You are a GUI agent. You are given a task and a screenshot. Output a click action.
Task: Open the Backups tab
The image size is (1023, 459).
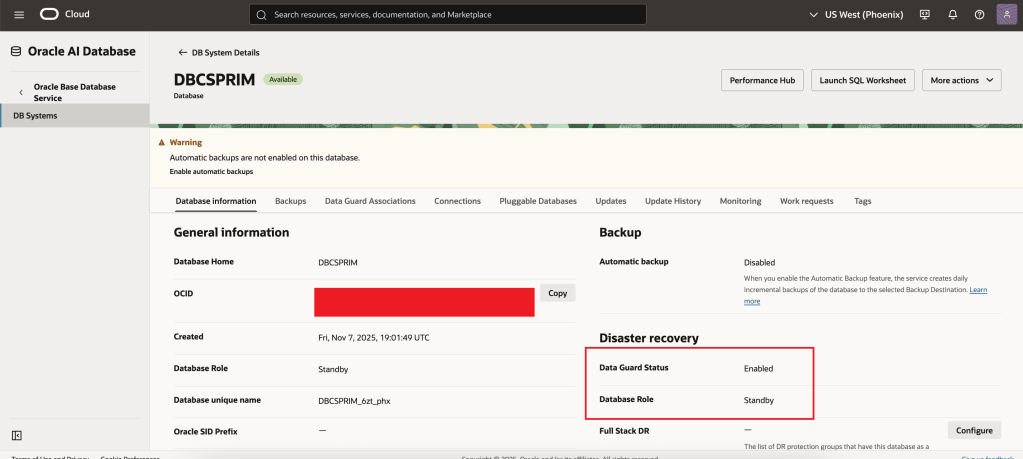click(x=290, y=201)
